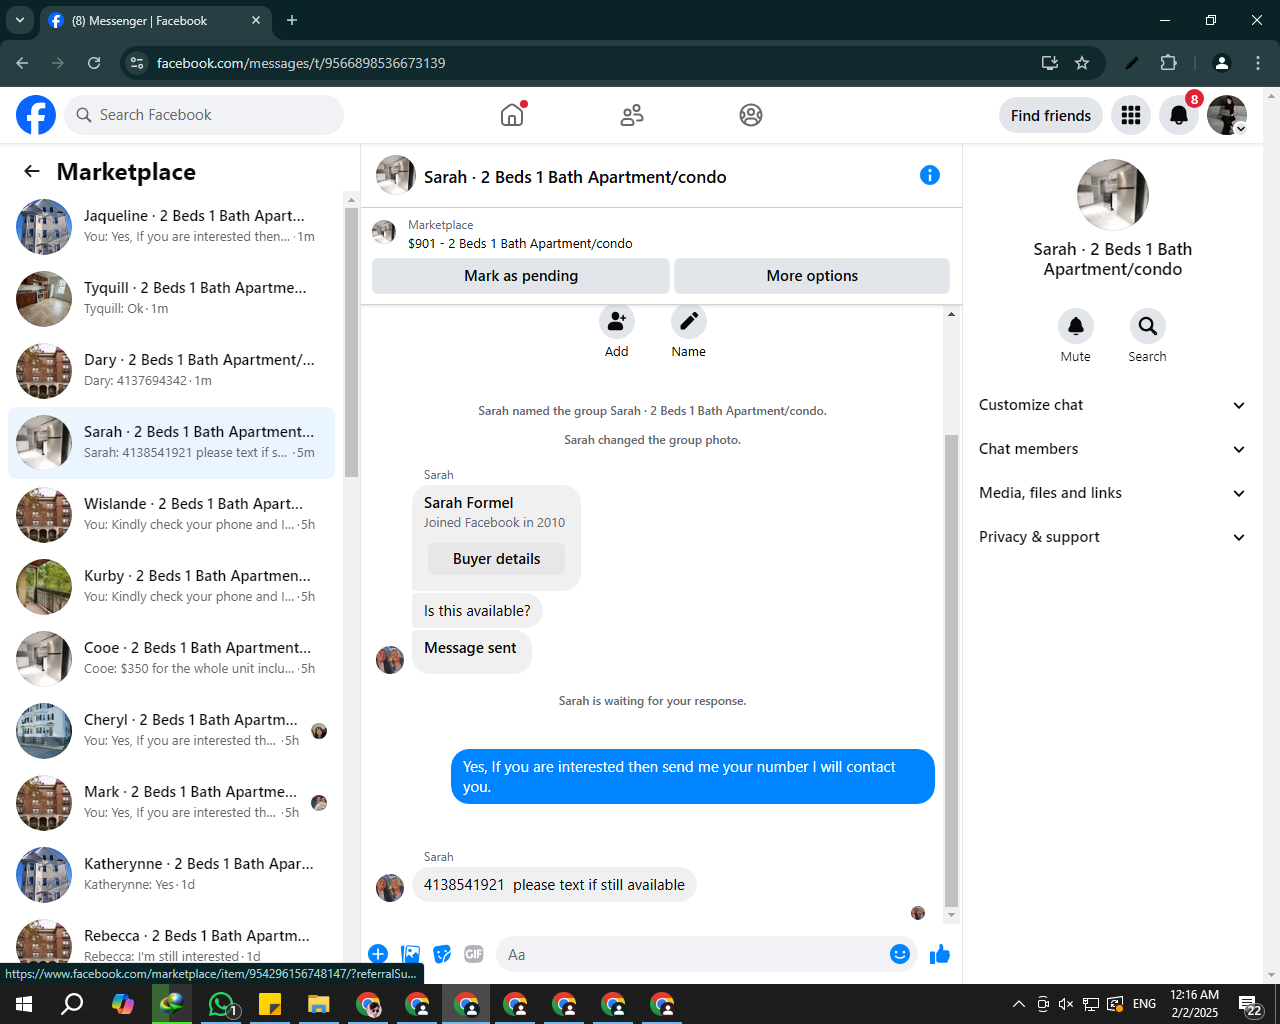
Task: Open the Tyquill conversation
Action: click(x=171, y=298)
